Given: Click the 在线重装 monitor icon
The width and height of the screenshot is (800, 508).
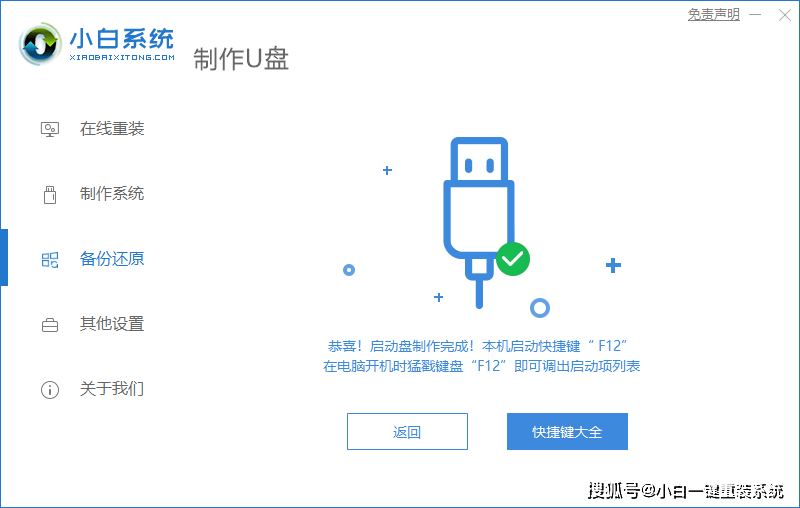Looking at the screenshot, I should click(49, 129).
